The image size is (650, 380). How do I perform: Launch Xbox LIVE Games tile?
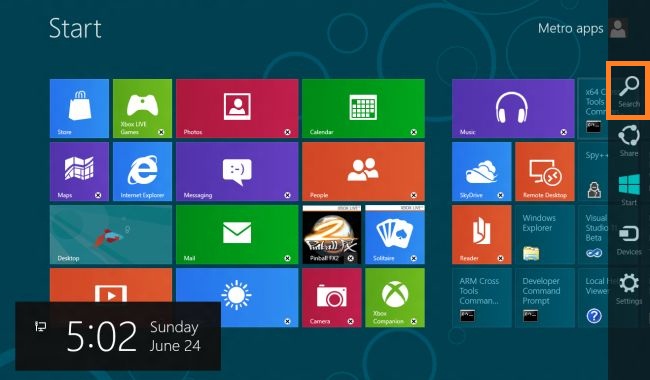click(142, 108)
